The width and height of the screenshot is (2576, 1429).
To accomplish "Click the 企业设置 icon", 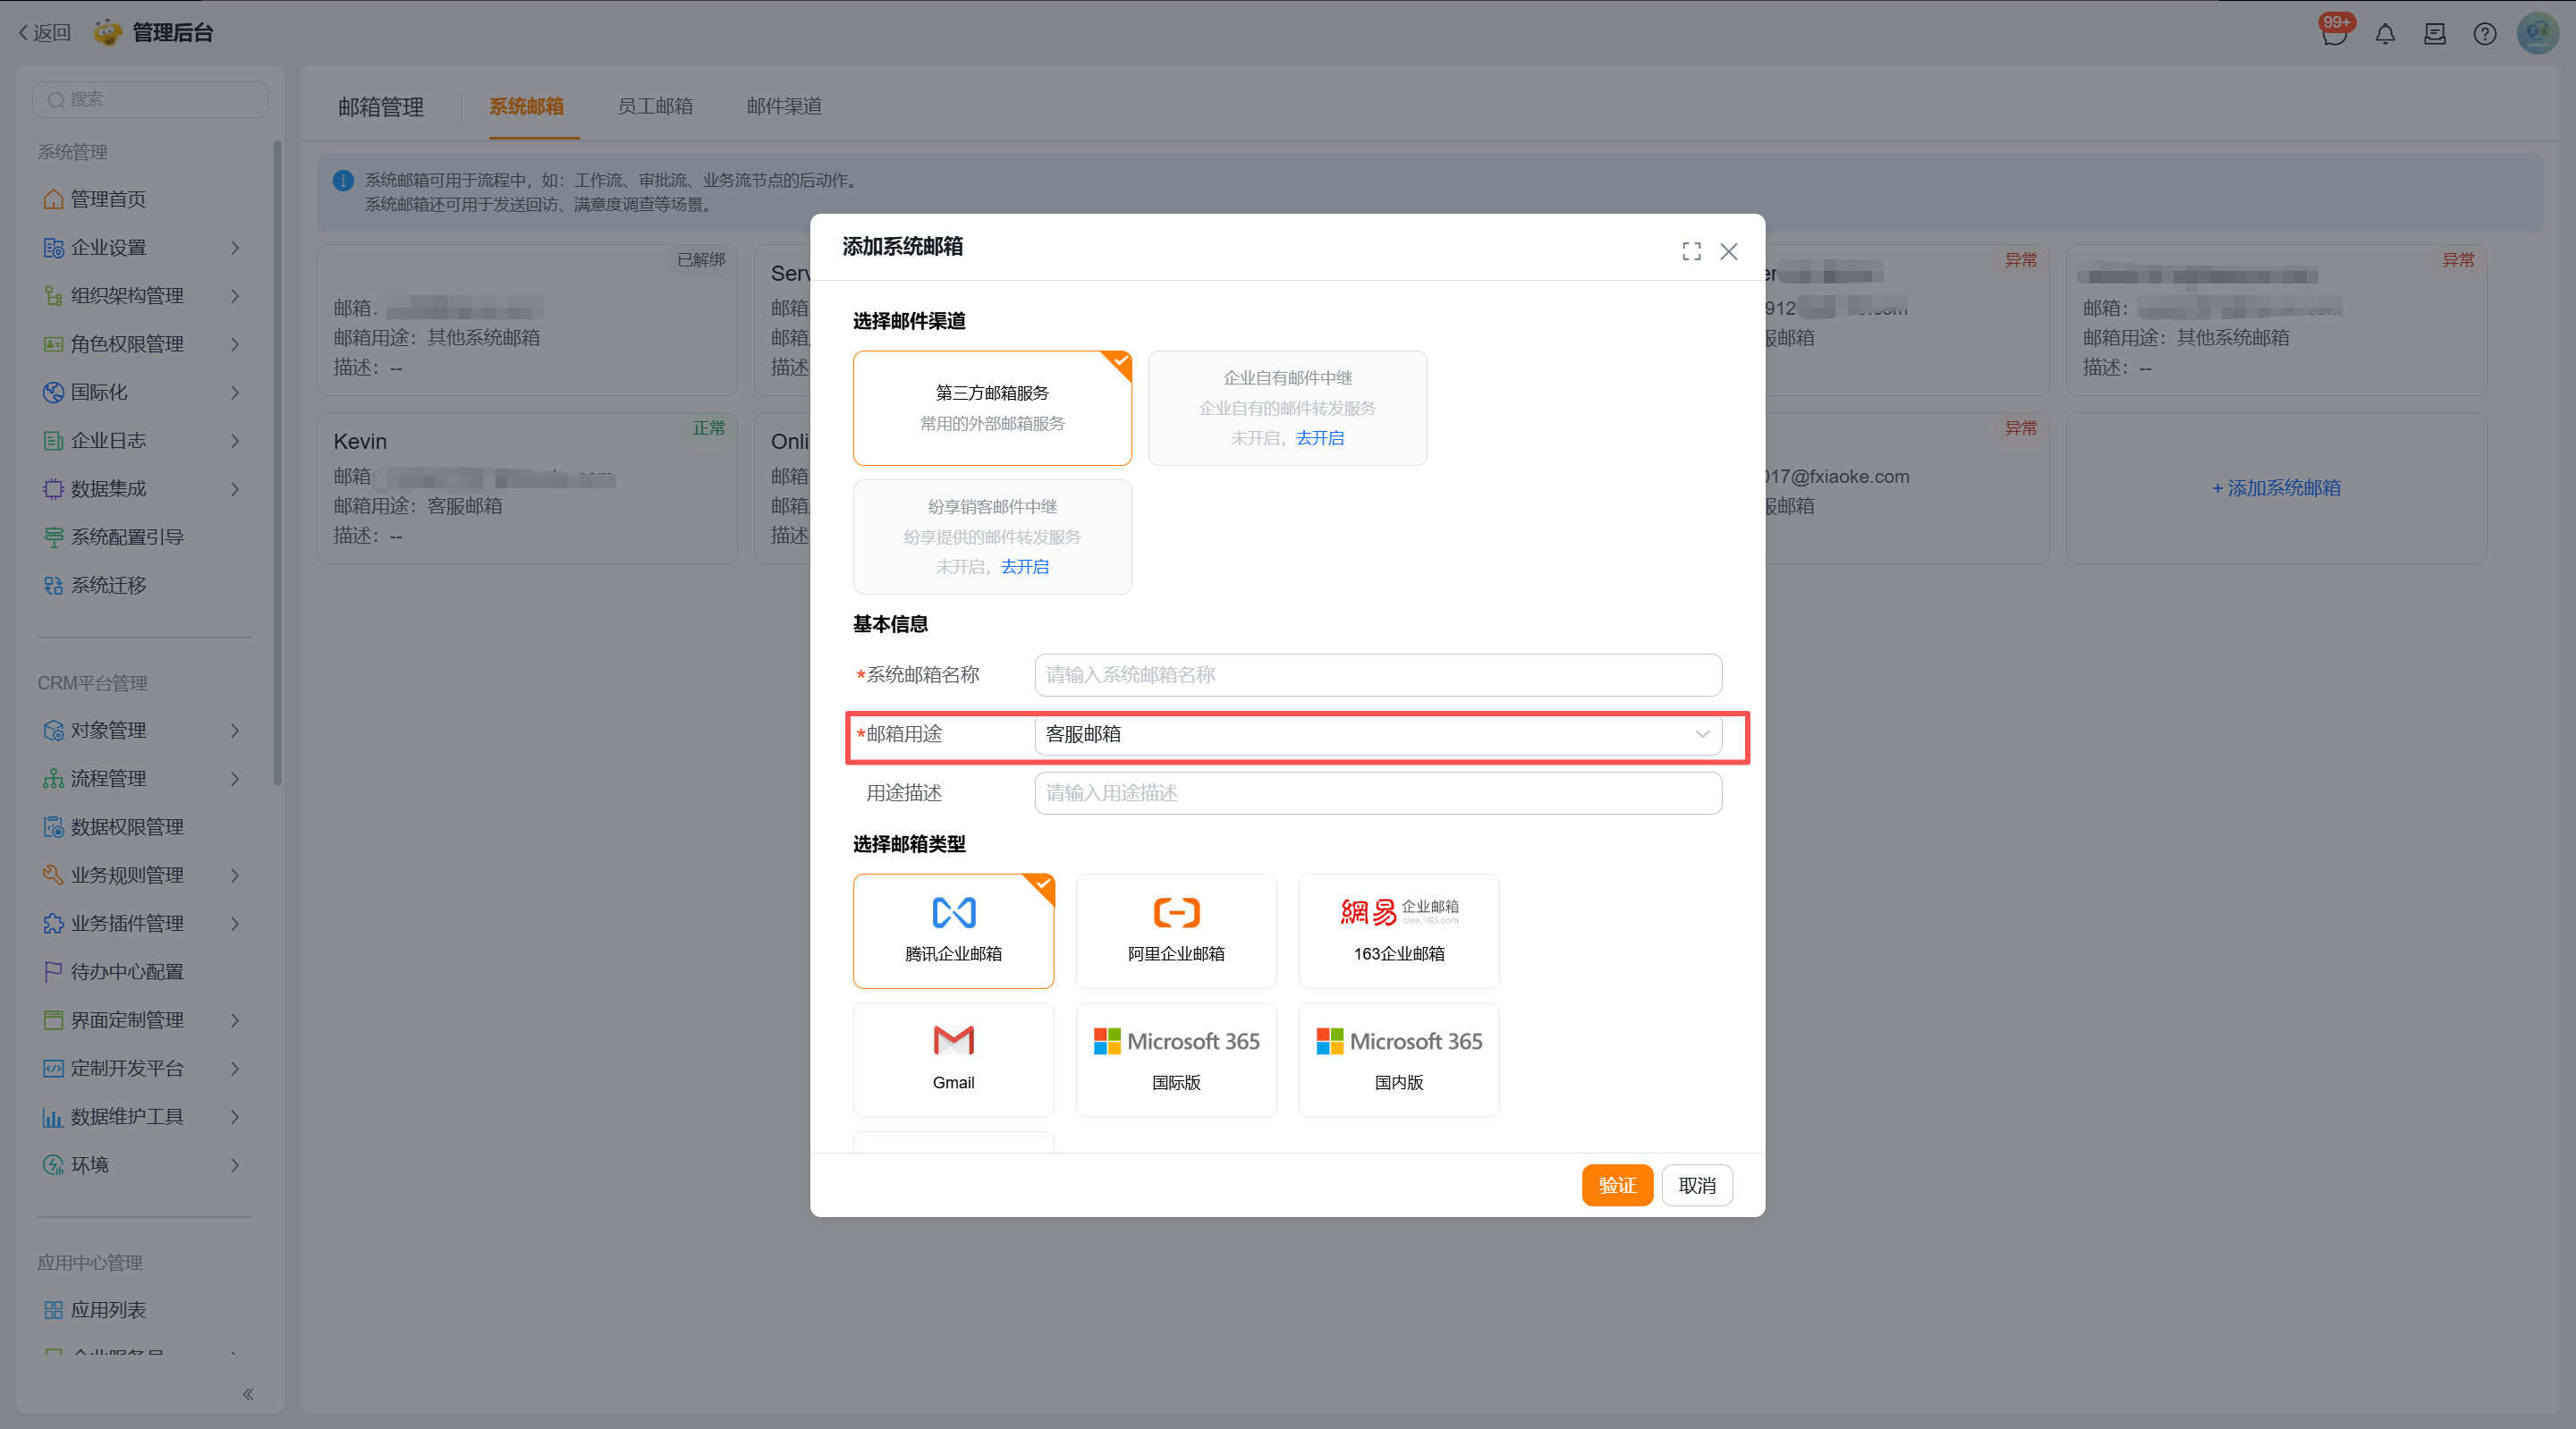I will [53, 248].
